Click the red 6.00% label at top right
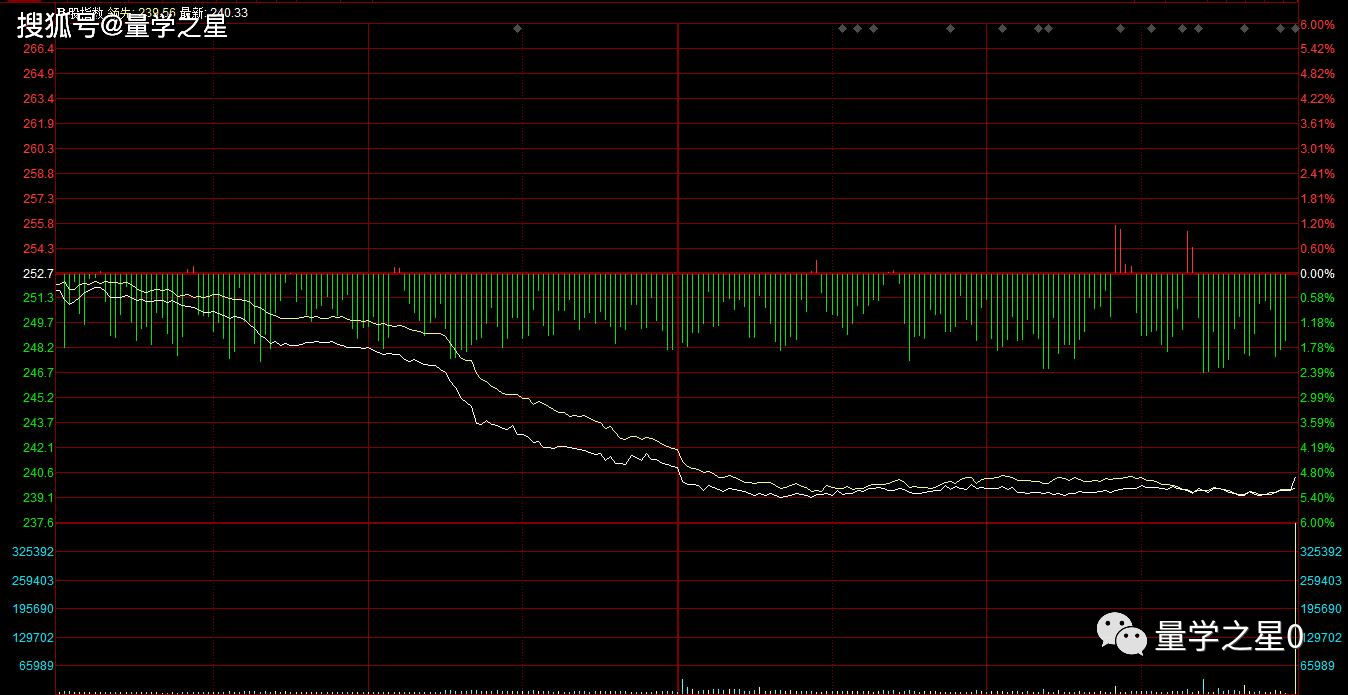 pyautogui.click(x=1316, y=24)
